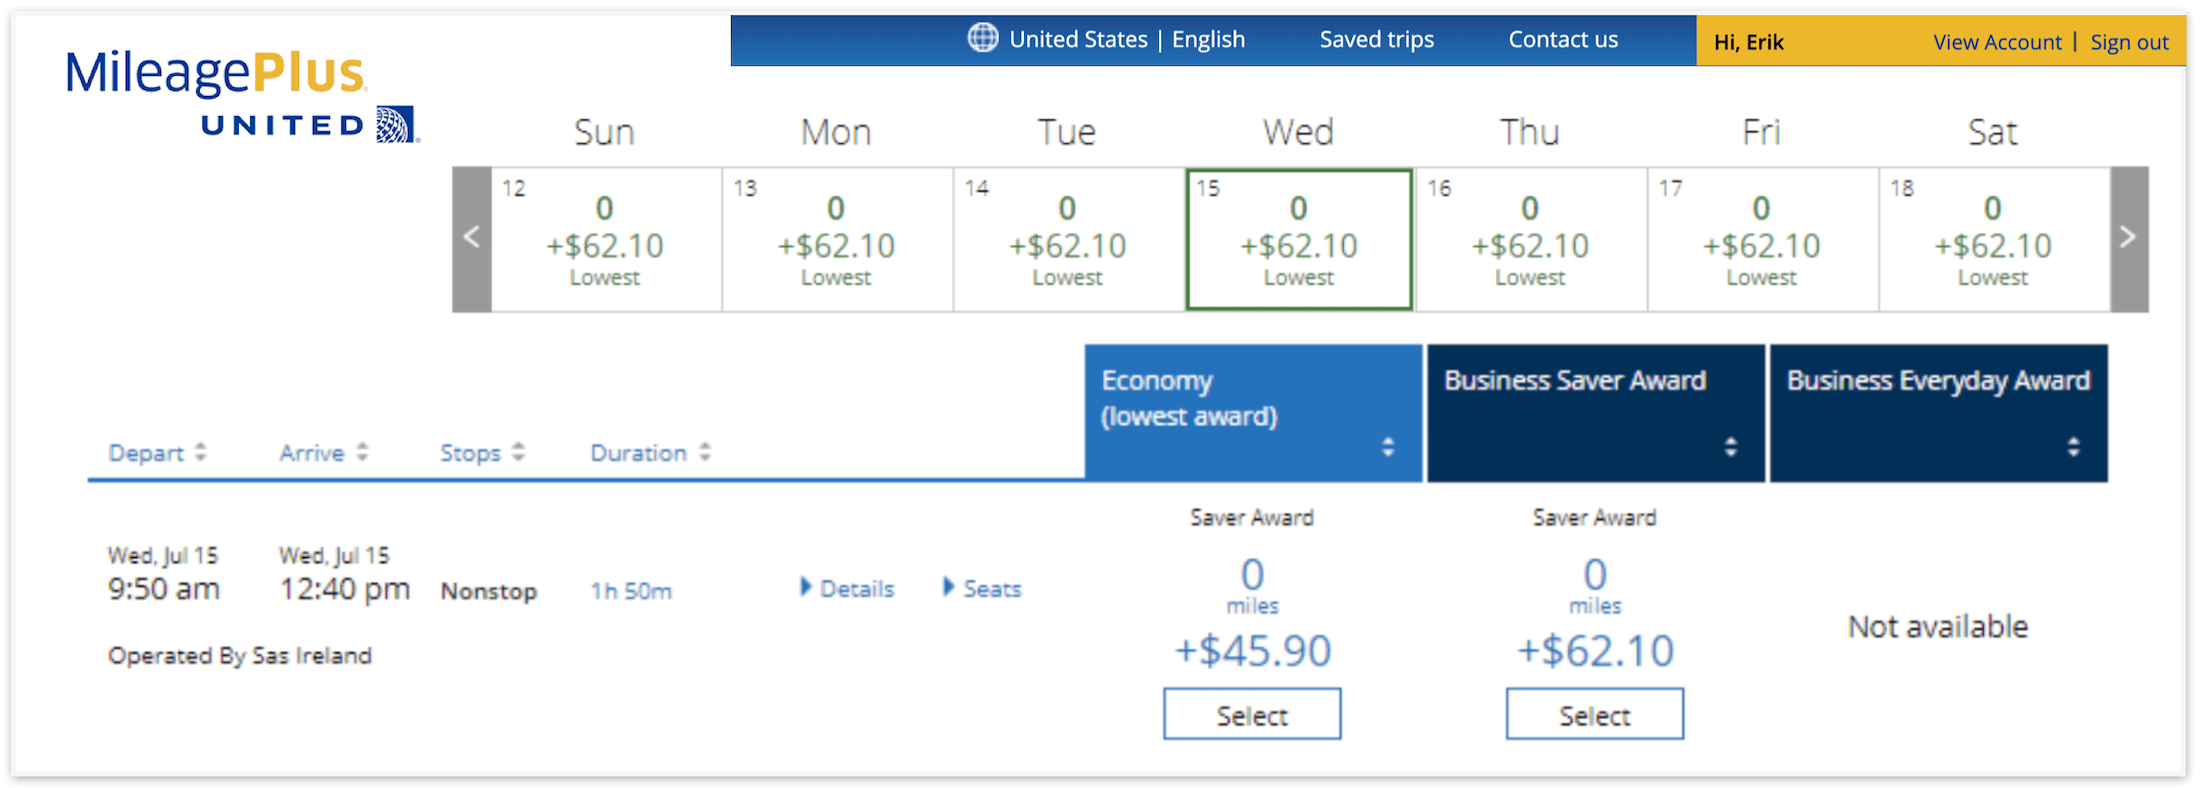Advance to next week with right arrow
2200x788 pixels.
pyautogui.click(x=2129, y=239)
